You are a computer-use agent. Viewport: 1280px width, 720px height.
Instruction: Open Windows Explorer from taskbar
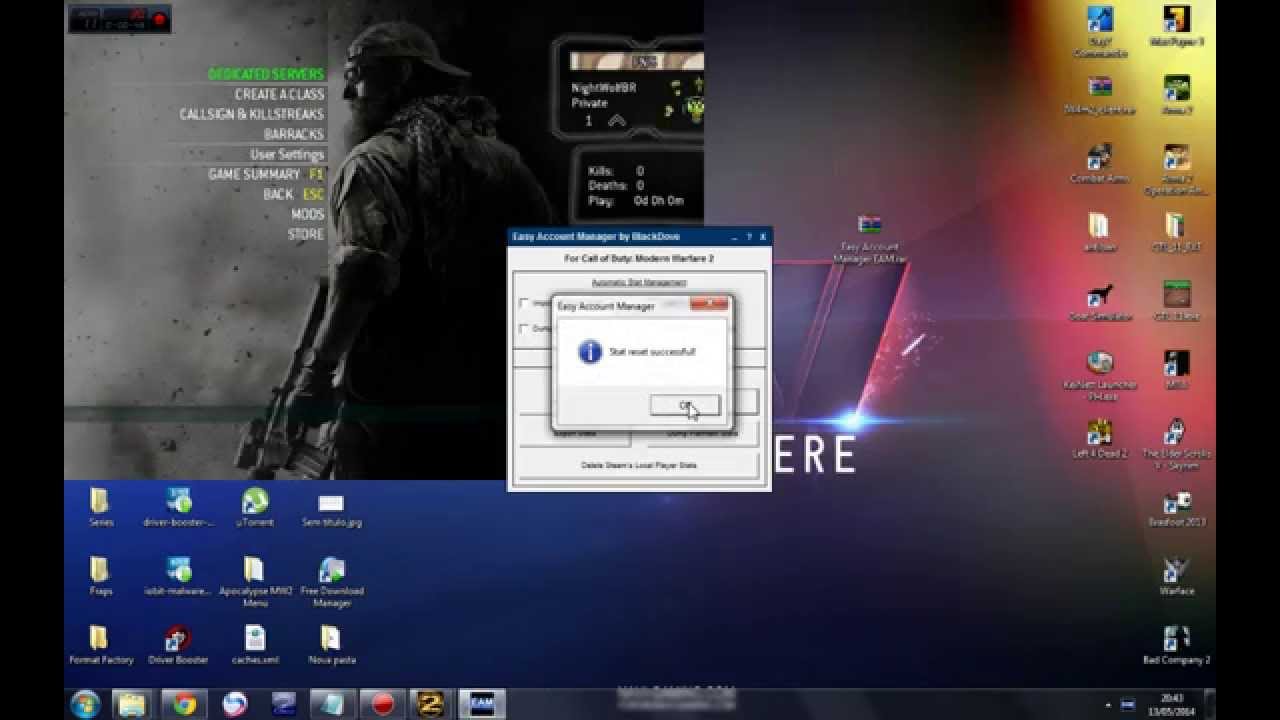pos(132,704)
